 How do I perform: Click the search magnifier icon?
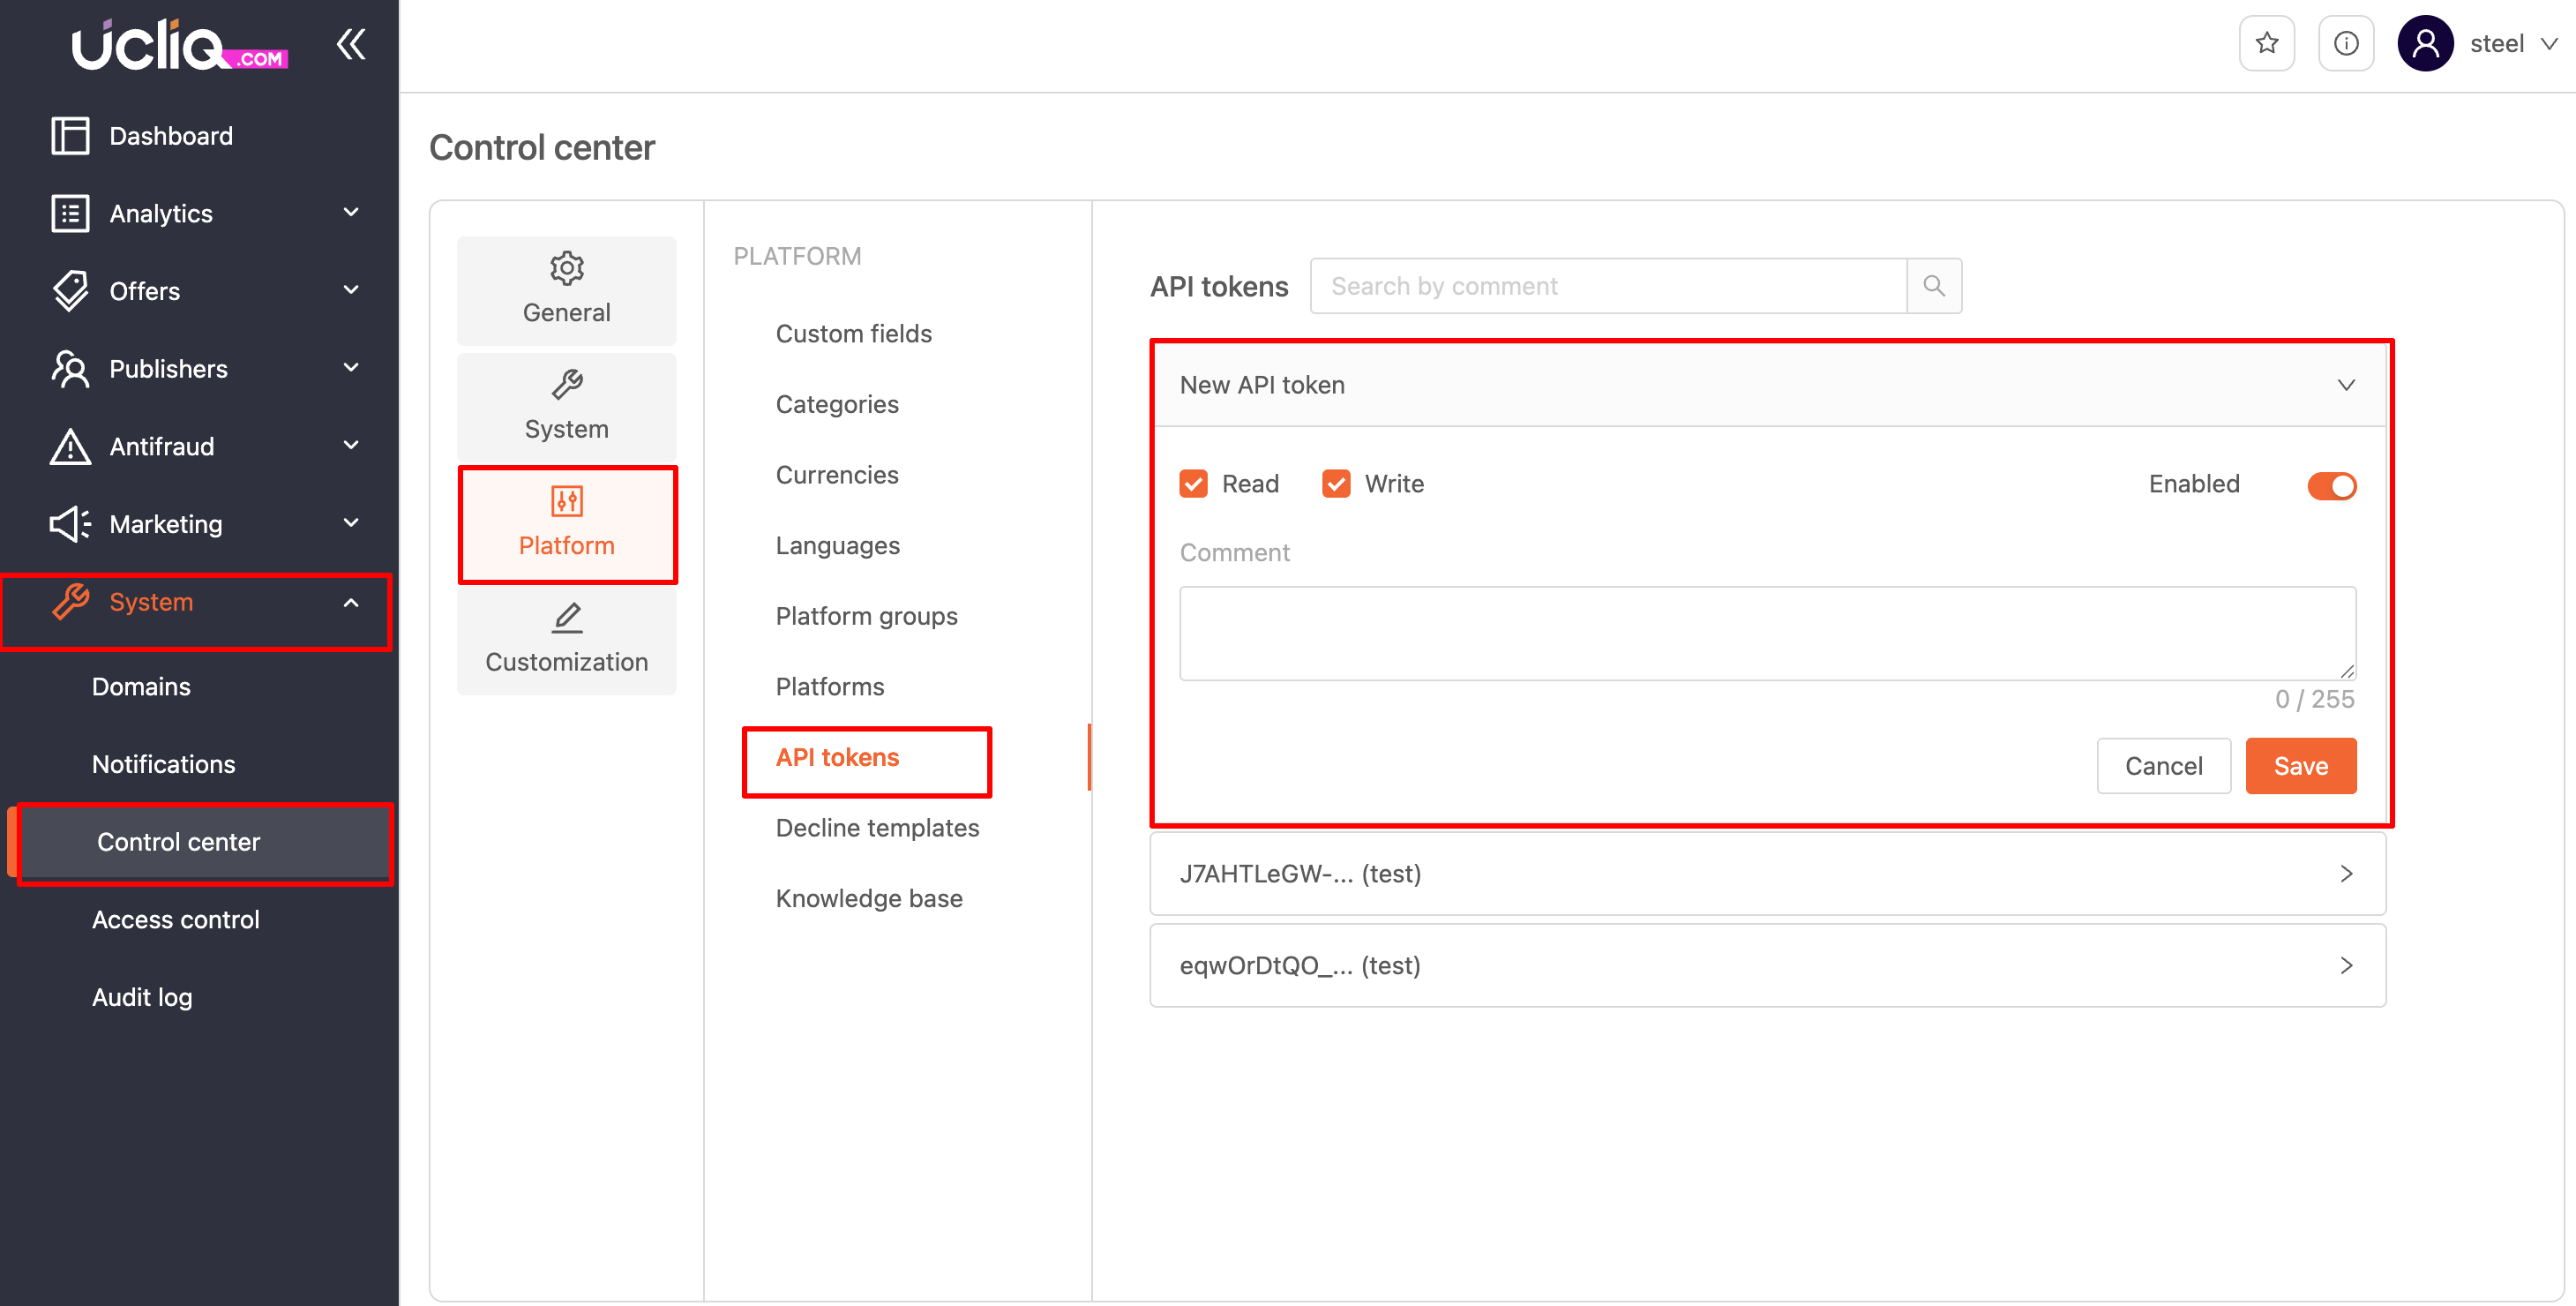pyautogui.click(x=1933, y=286)
